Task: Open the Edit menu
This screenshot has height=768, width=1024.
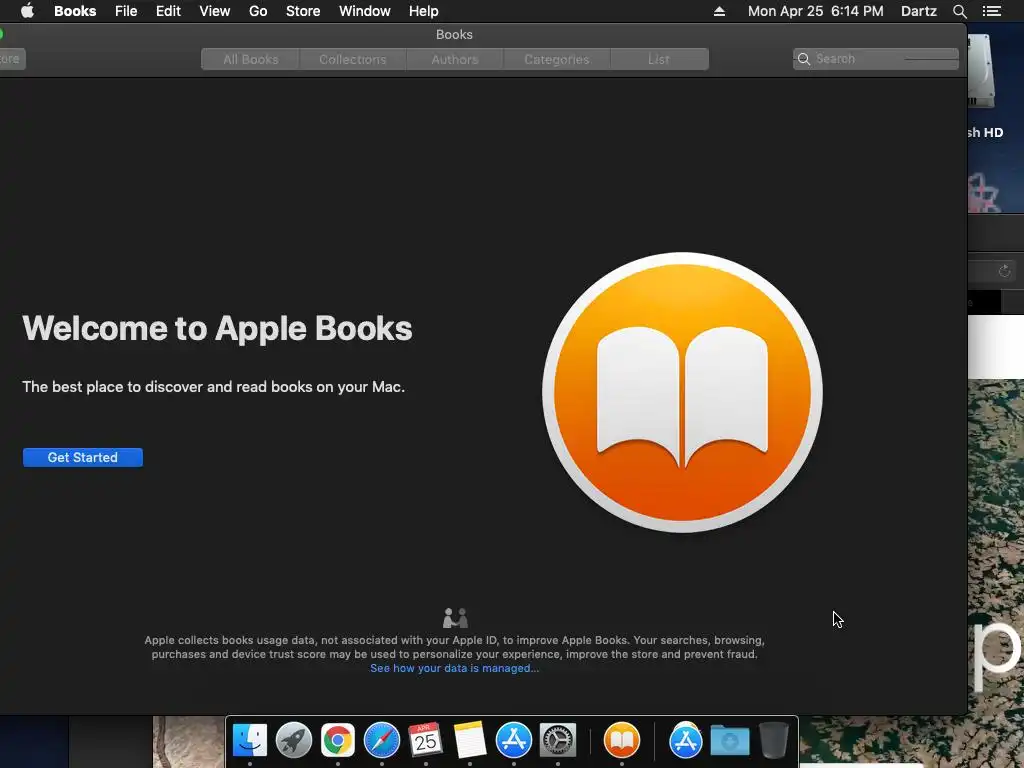Action: (168, 11)
